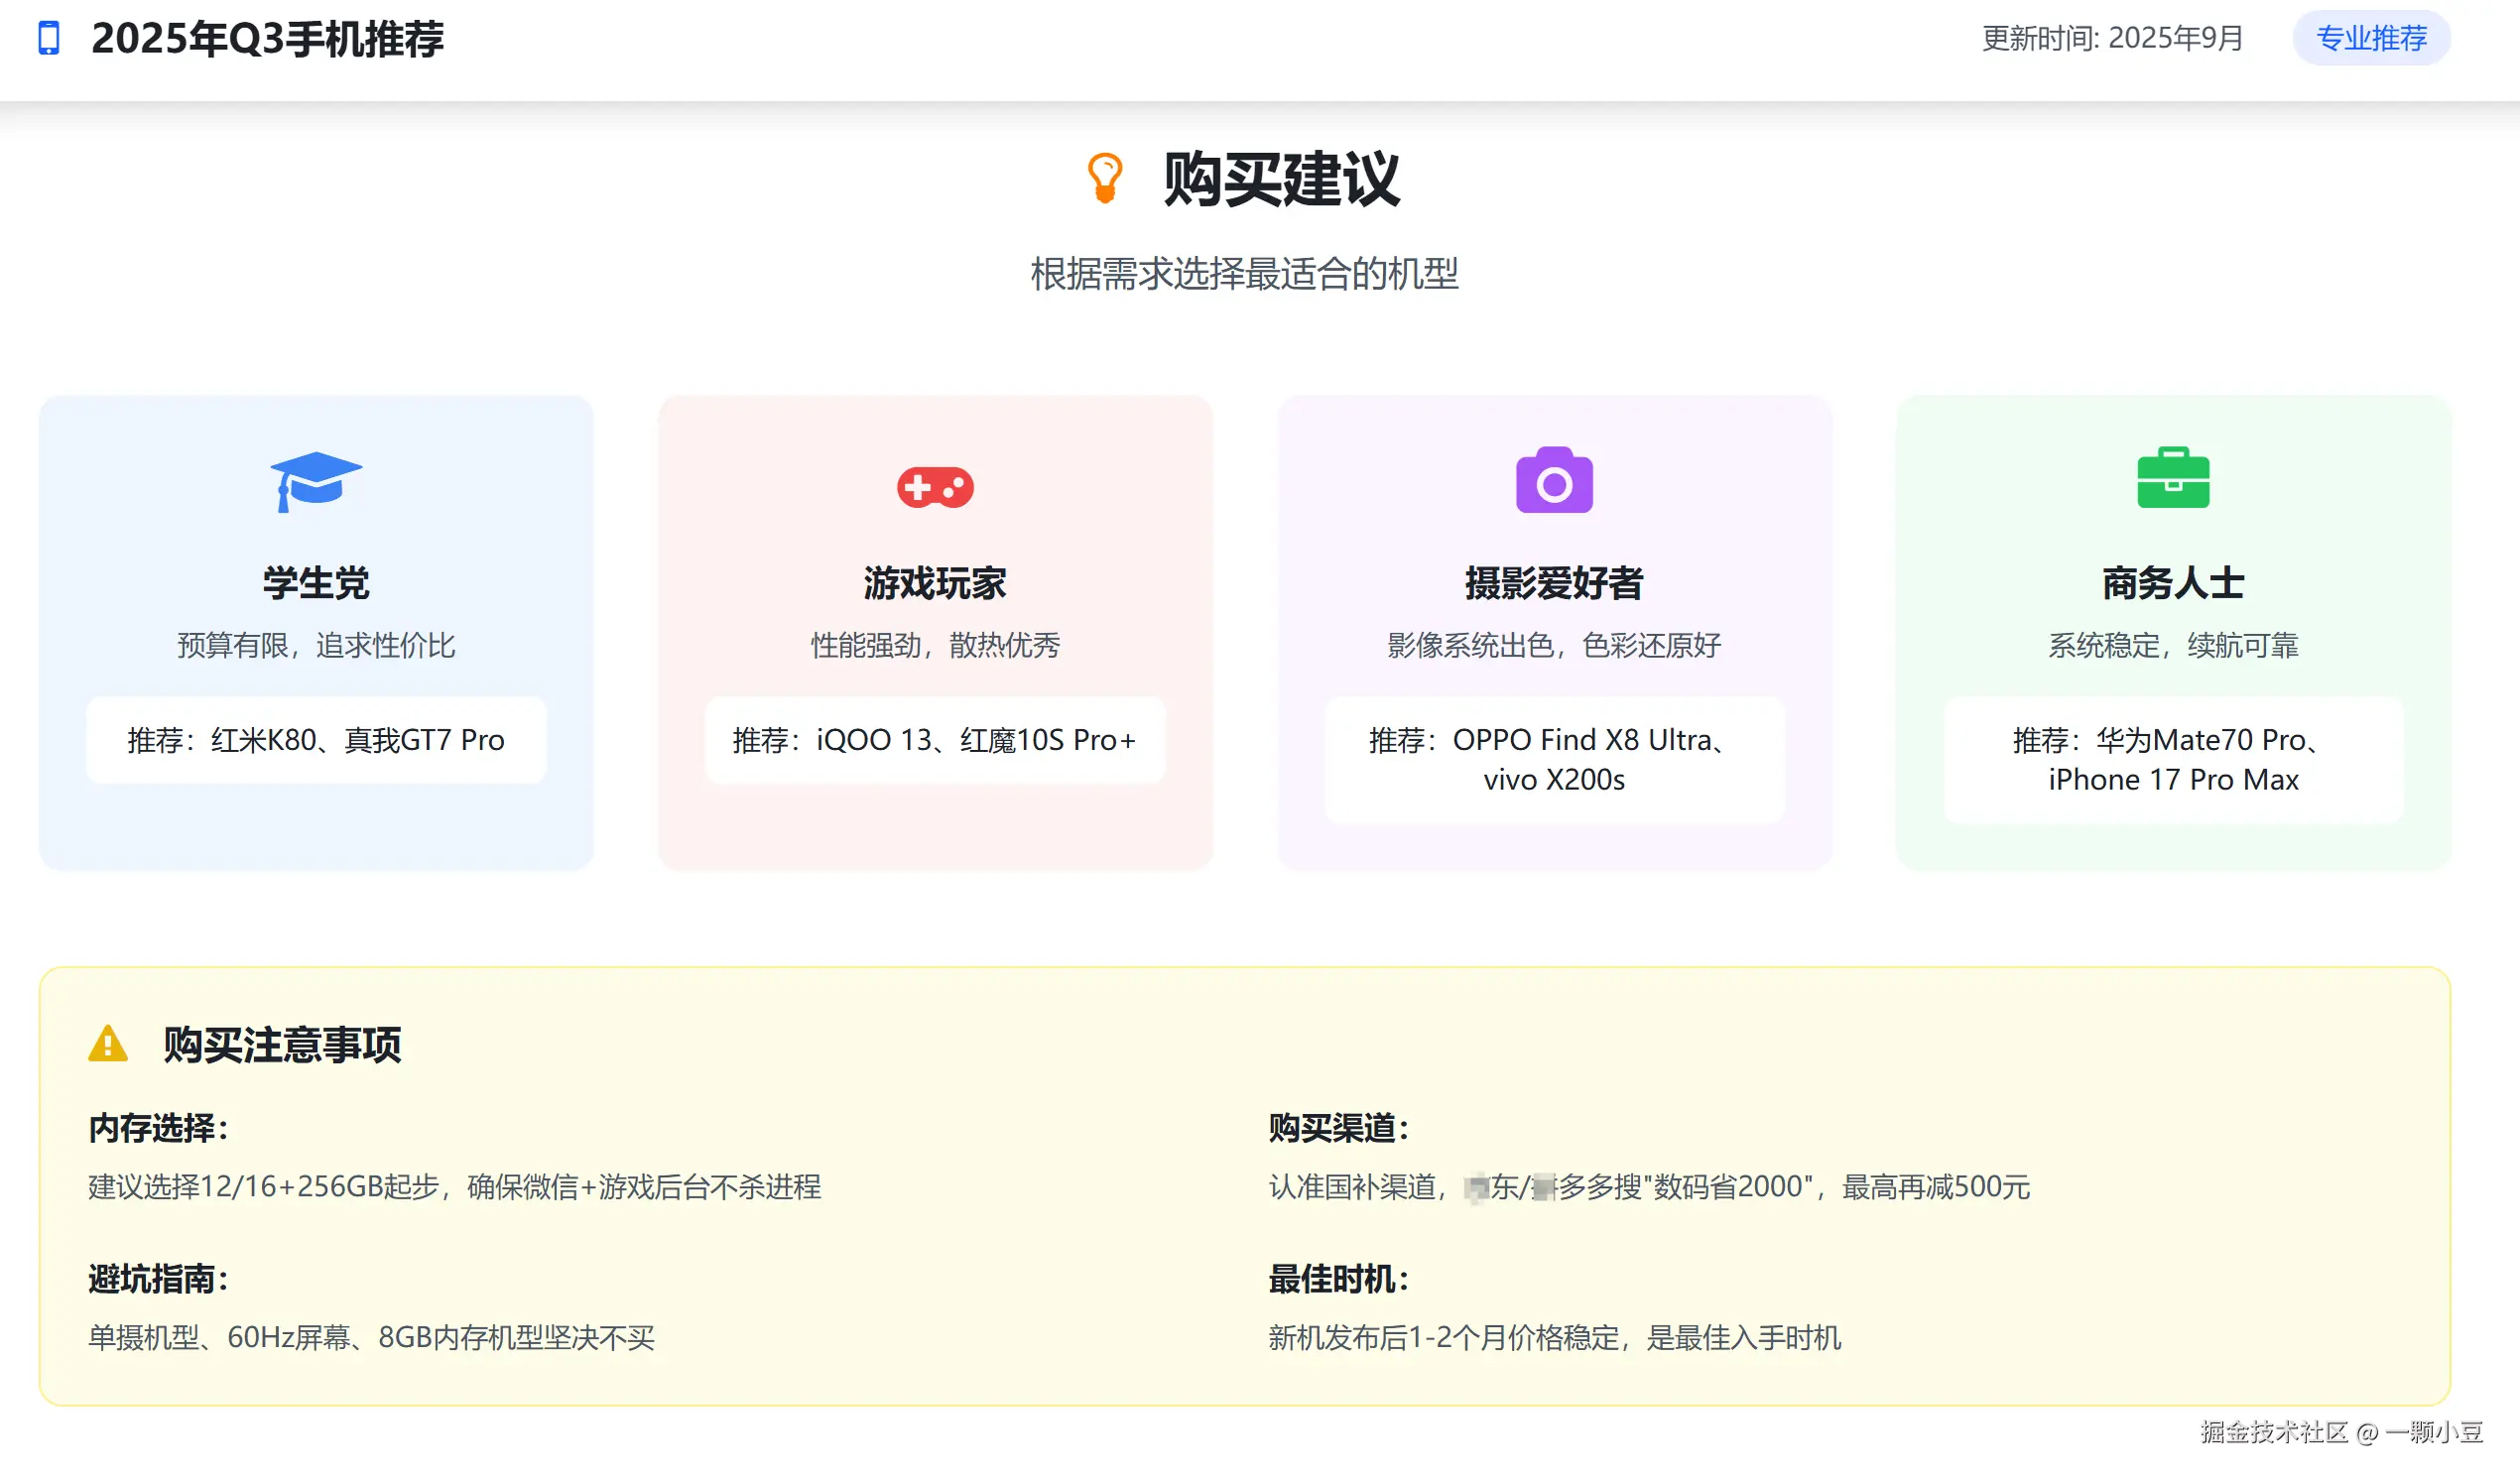Select the 商务人士 card heading

tap(2173, 583)
